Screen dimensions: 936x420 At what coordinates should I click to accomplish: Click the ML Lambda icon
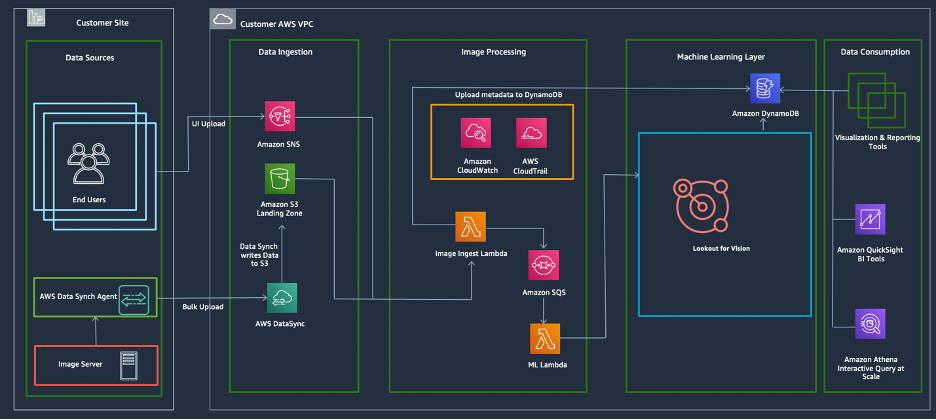545,339
